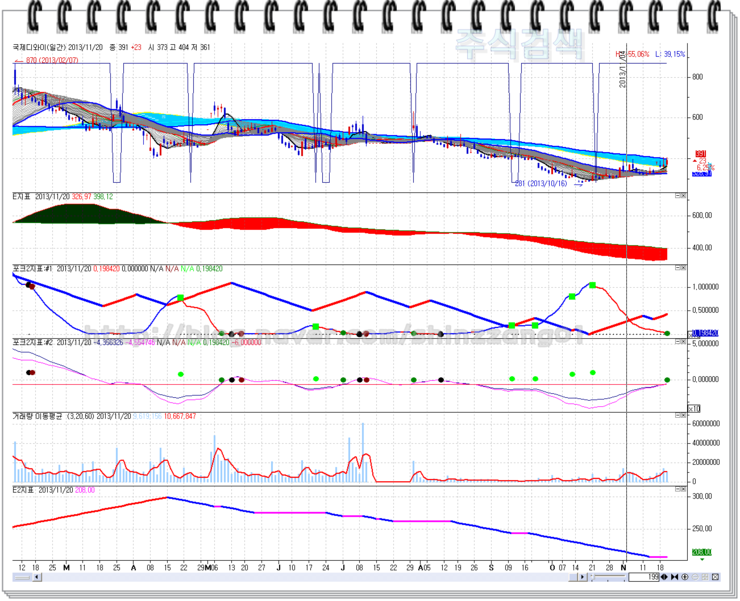
Task: Click the last green dot on 포크2지표 #1
Action: coord(667,333)
